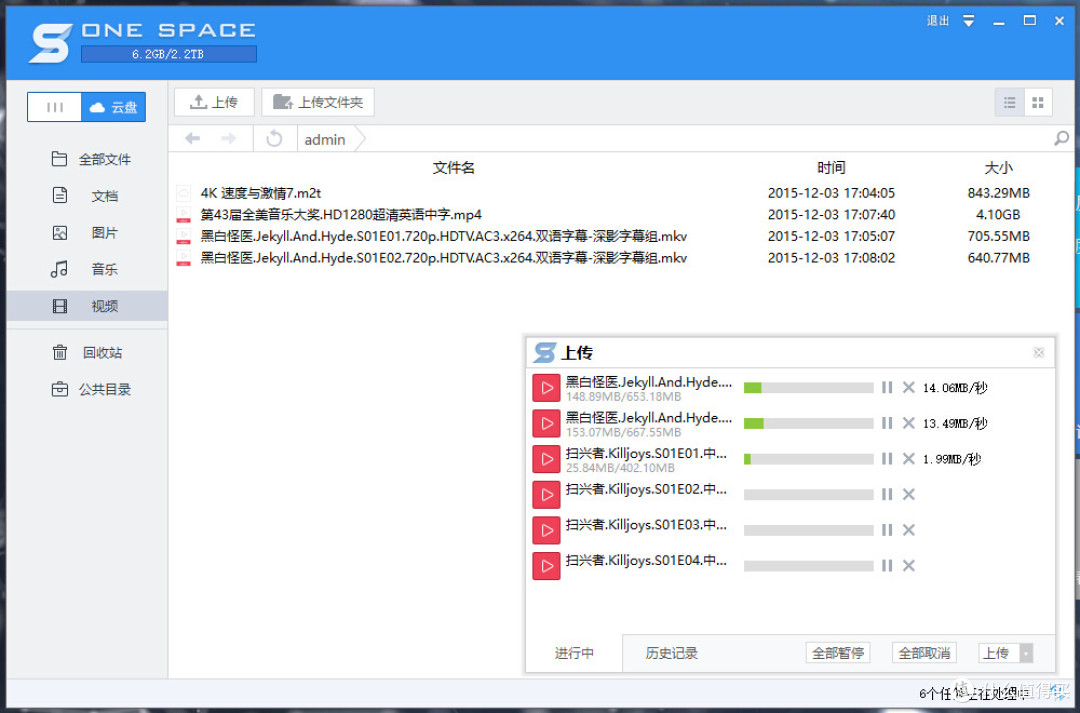1080x713 pixels.
Task: Go back with the left arrow
Action: pos(192,138)
